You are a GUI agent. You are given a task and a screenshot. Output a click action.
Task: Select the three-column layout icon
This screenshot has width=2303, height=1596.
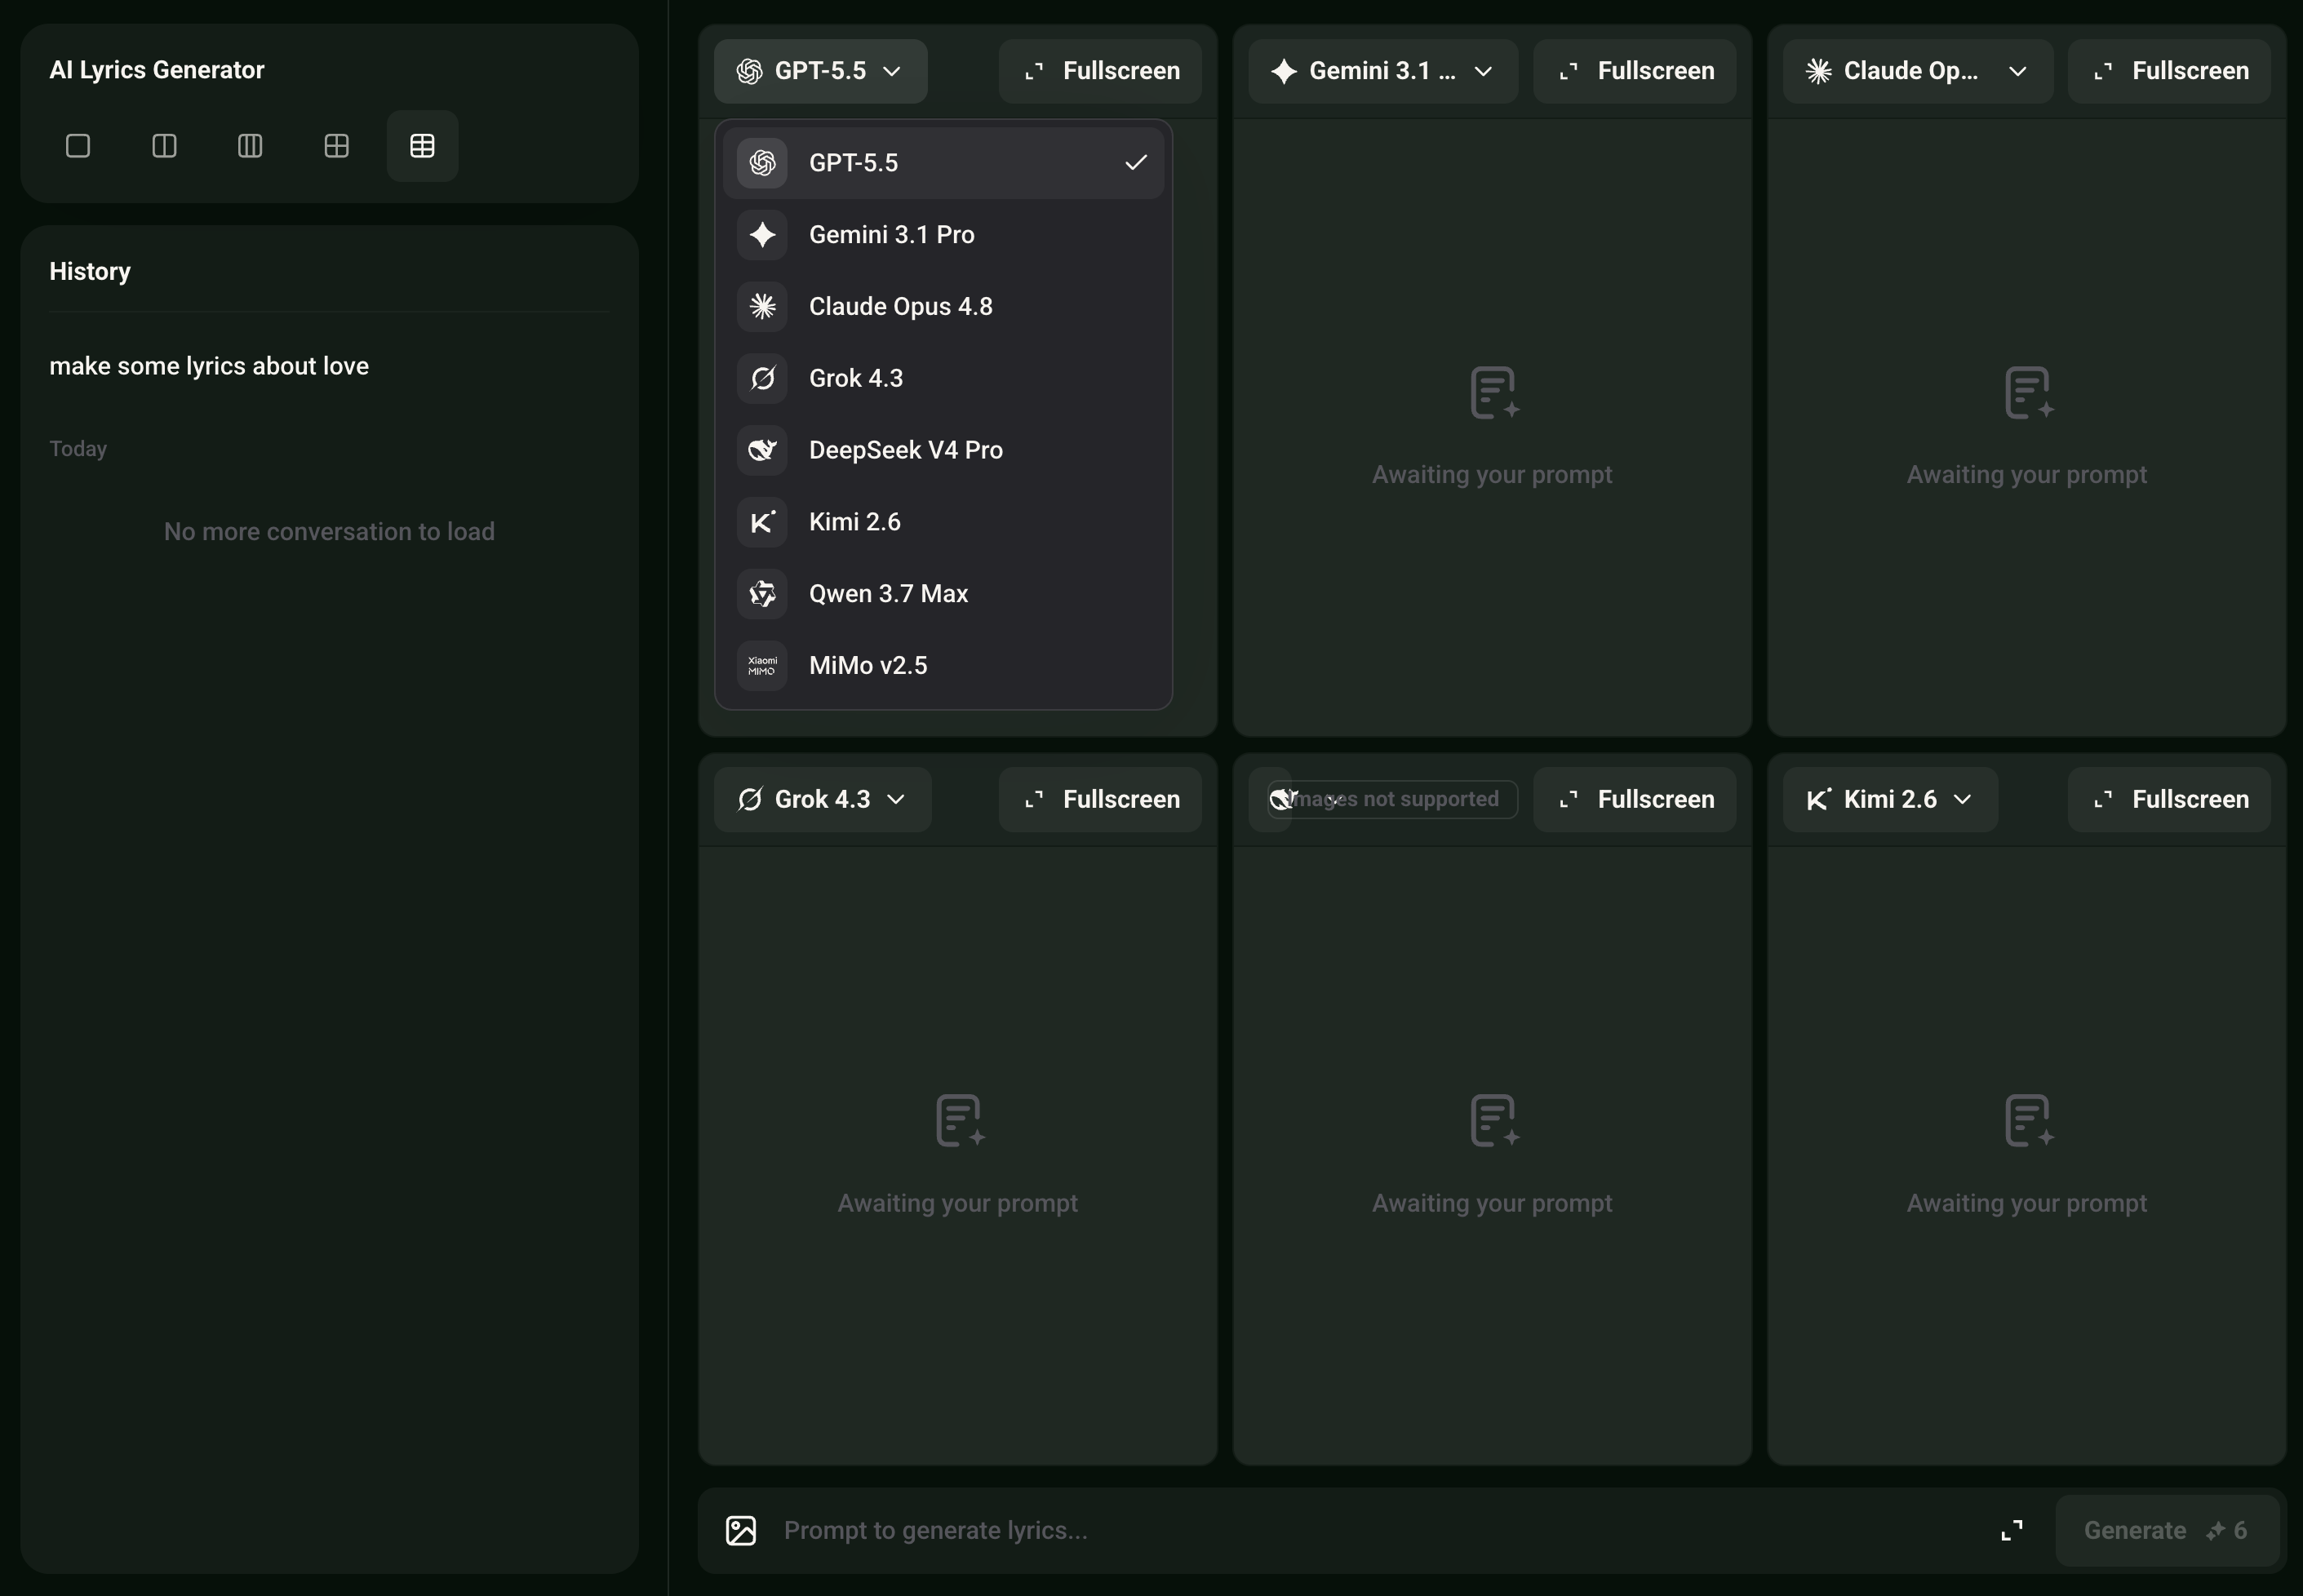click(x=250, y=146)
